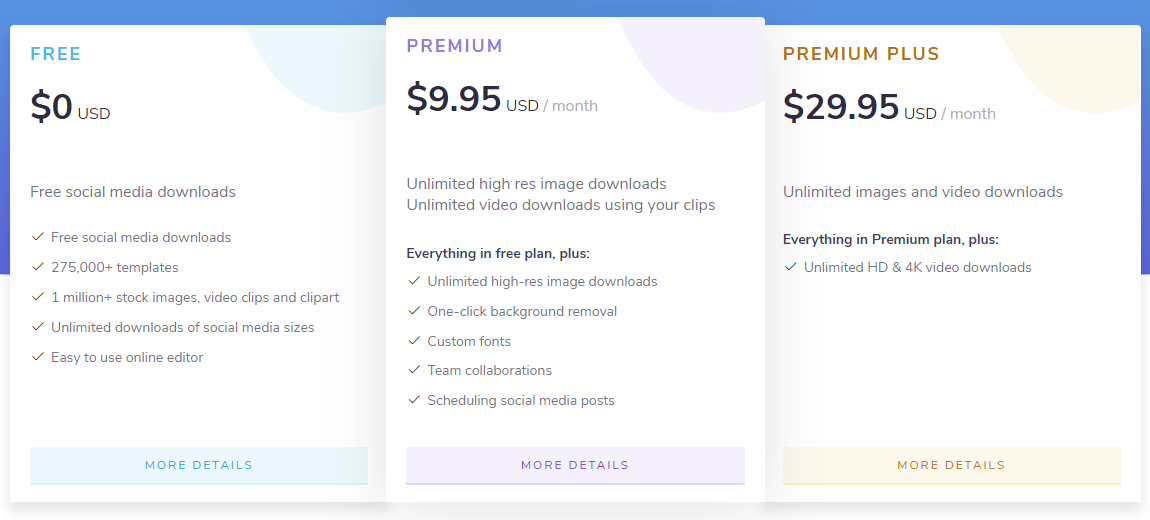Image resolution: width=1150 pixels, height=520 pixels.
Task: Select the FREE plan heading
Action: (x=56, y=54)
